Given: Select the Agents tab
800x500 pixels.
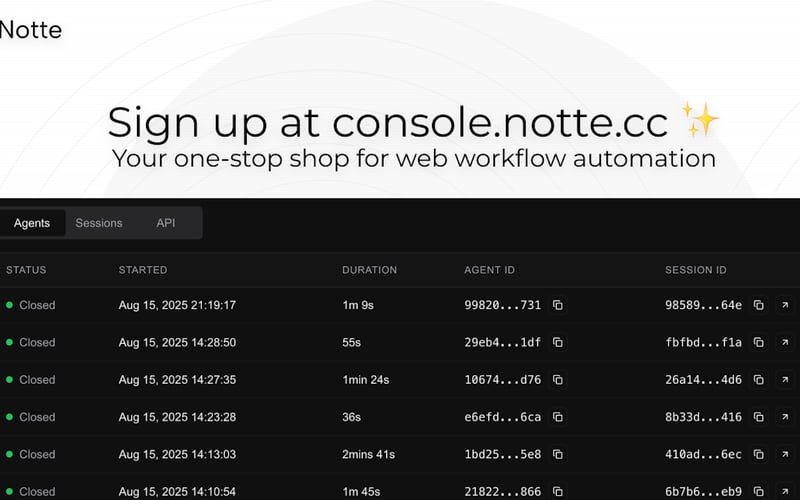Looking at the screenshot, I should (32, 223).
